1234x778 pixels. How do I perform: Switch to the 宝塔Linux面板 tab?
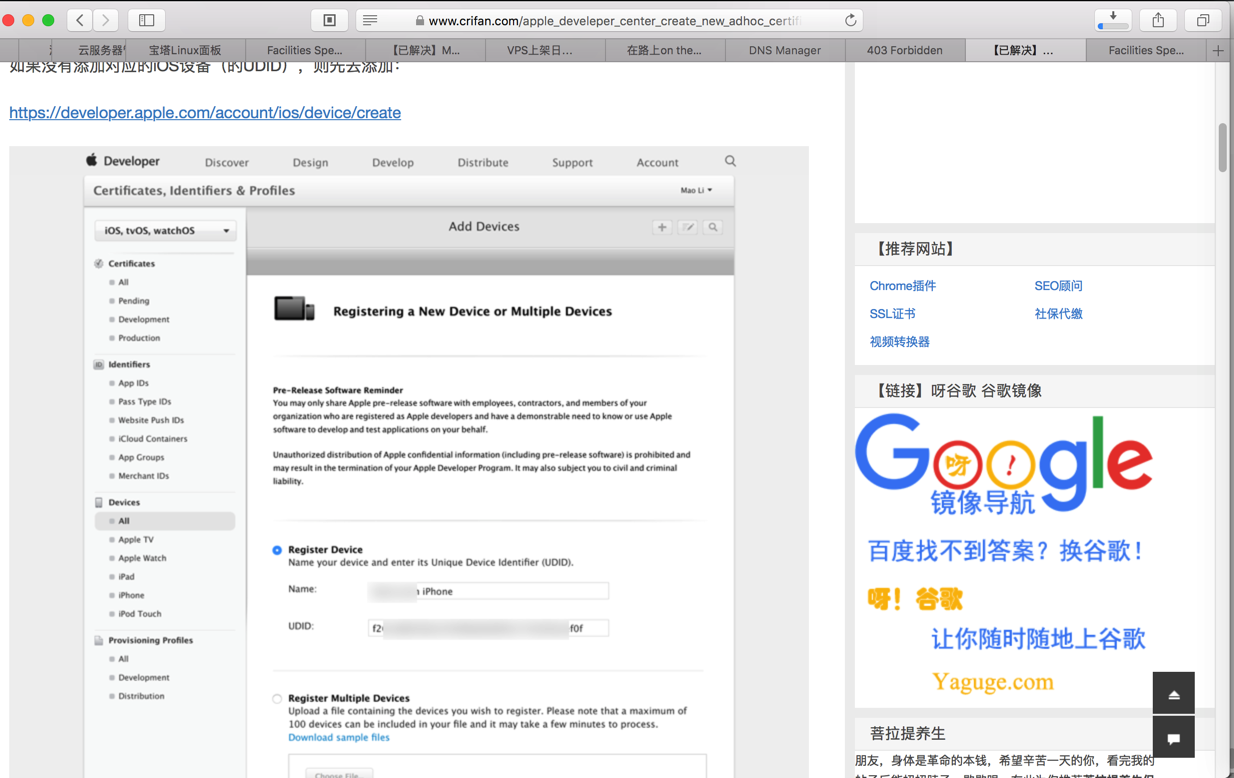coord(185,50)
